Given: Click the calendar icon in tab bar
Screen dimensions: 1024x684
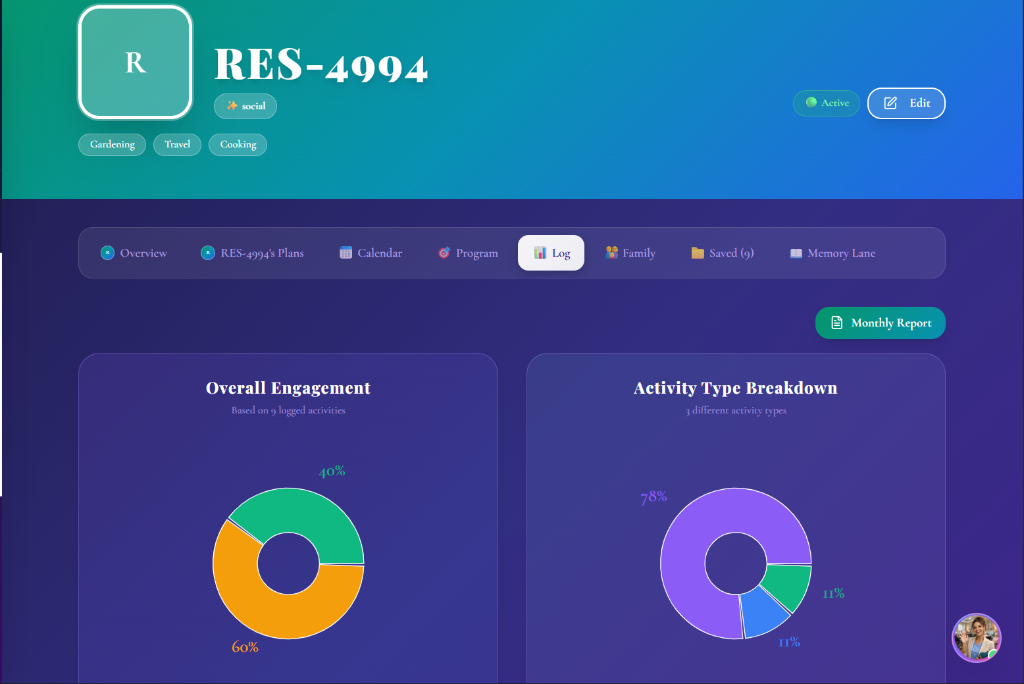Looking at the screenshot, I should tap(345, 253).
